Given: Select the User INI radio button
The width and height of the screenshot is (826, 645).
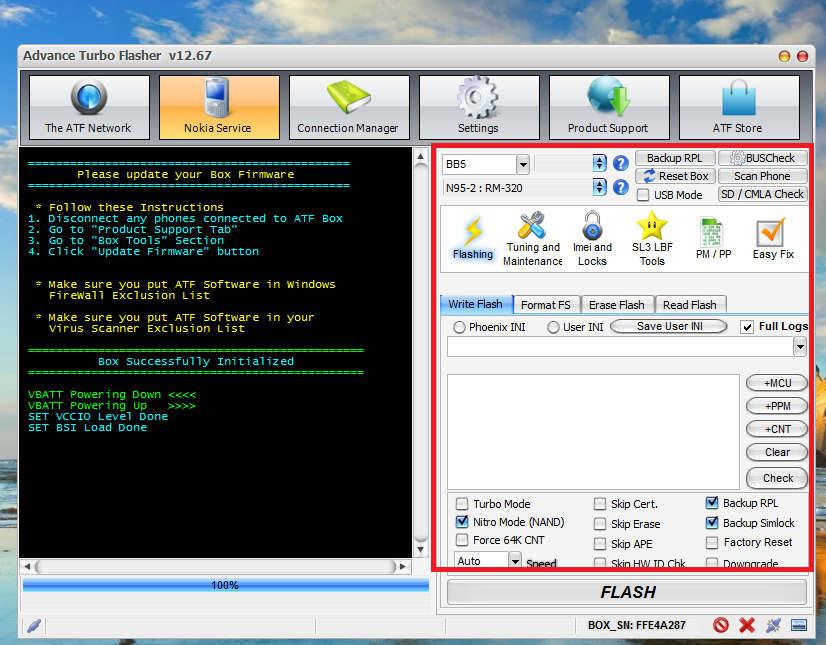Looking at the screenshot, I should pyautogui.click(x=553, y=327).
